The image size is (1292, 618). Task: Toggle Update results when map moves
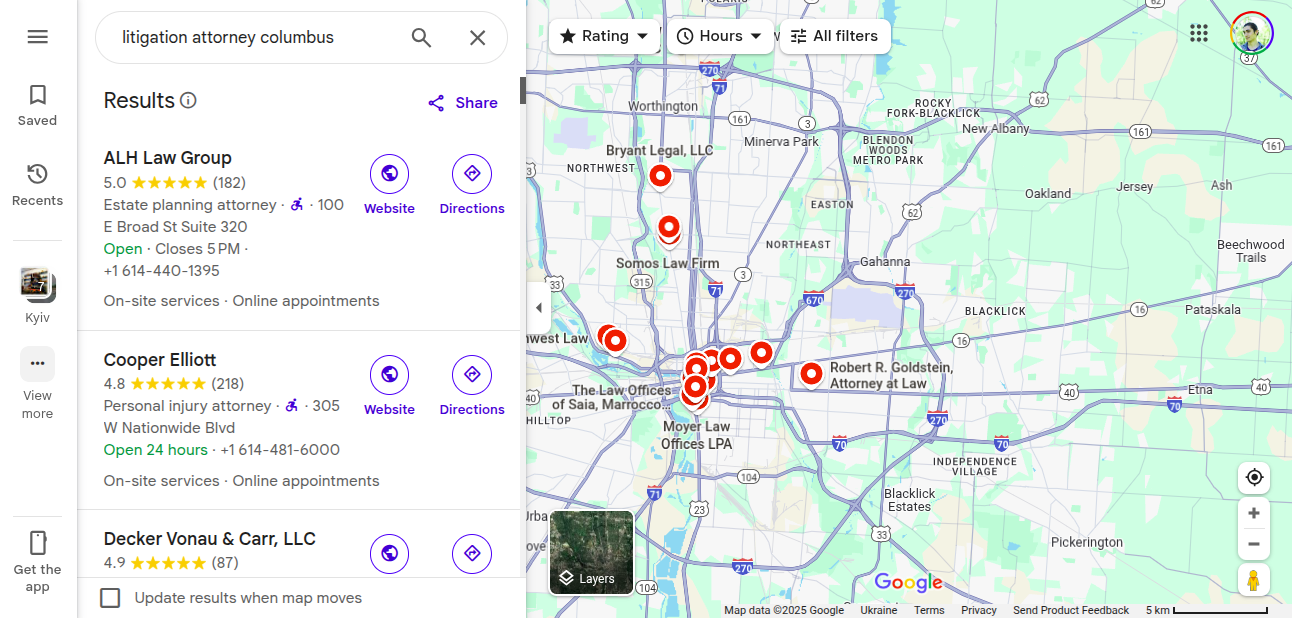tap(110, 598)
